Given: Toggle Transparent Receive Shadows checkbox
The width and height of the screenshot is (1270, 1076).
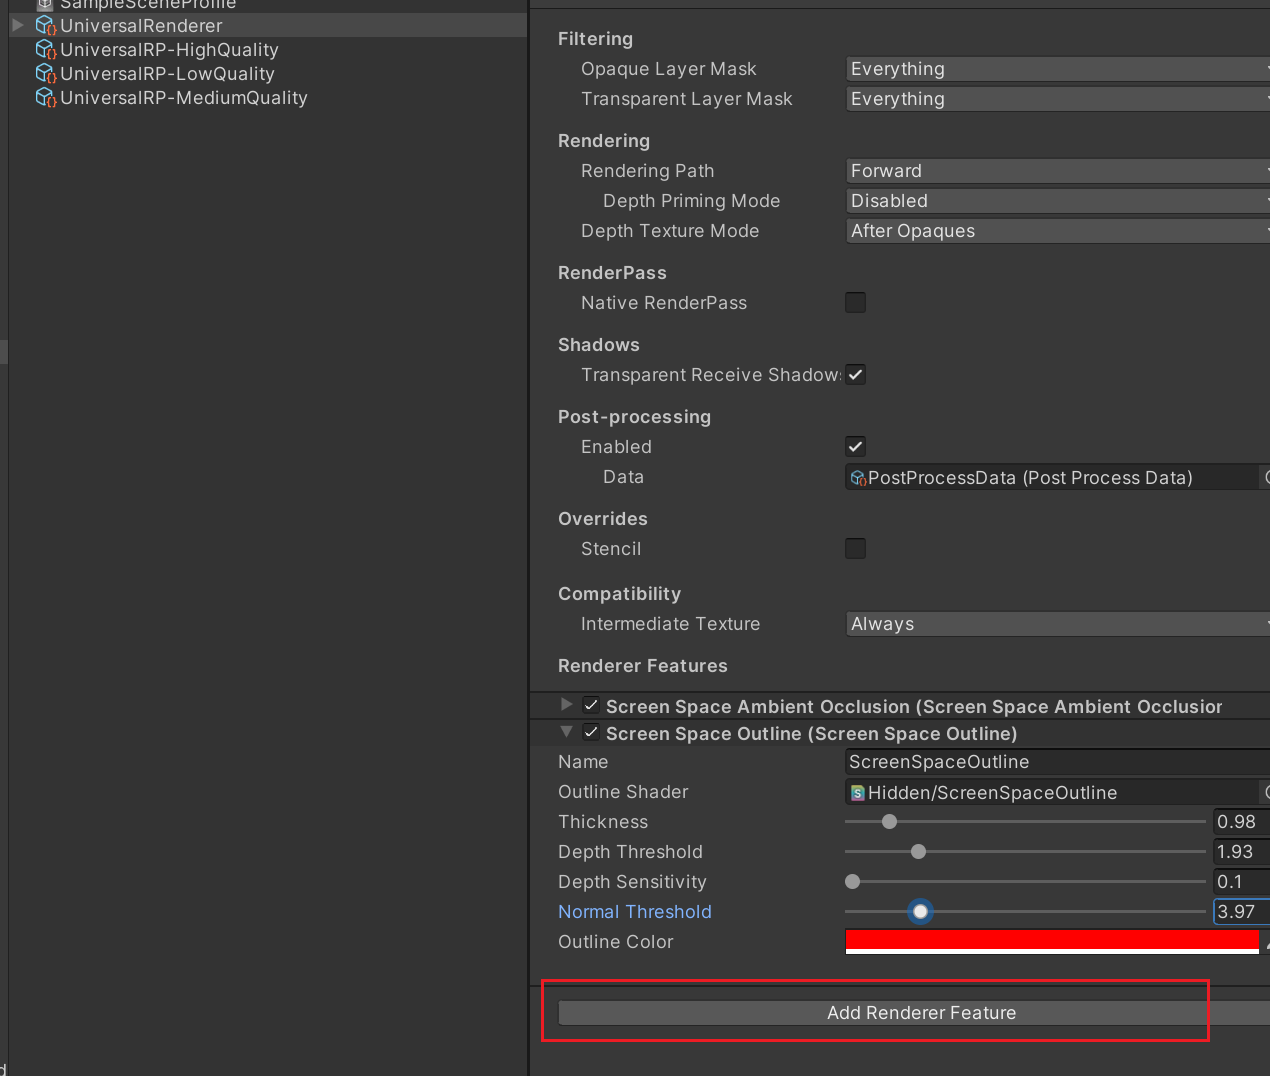Looking at the screenshot, I should [855, 375].
